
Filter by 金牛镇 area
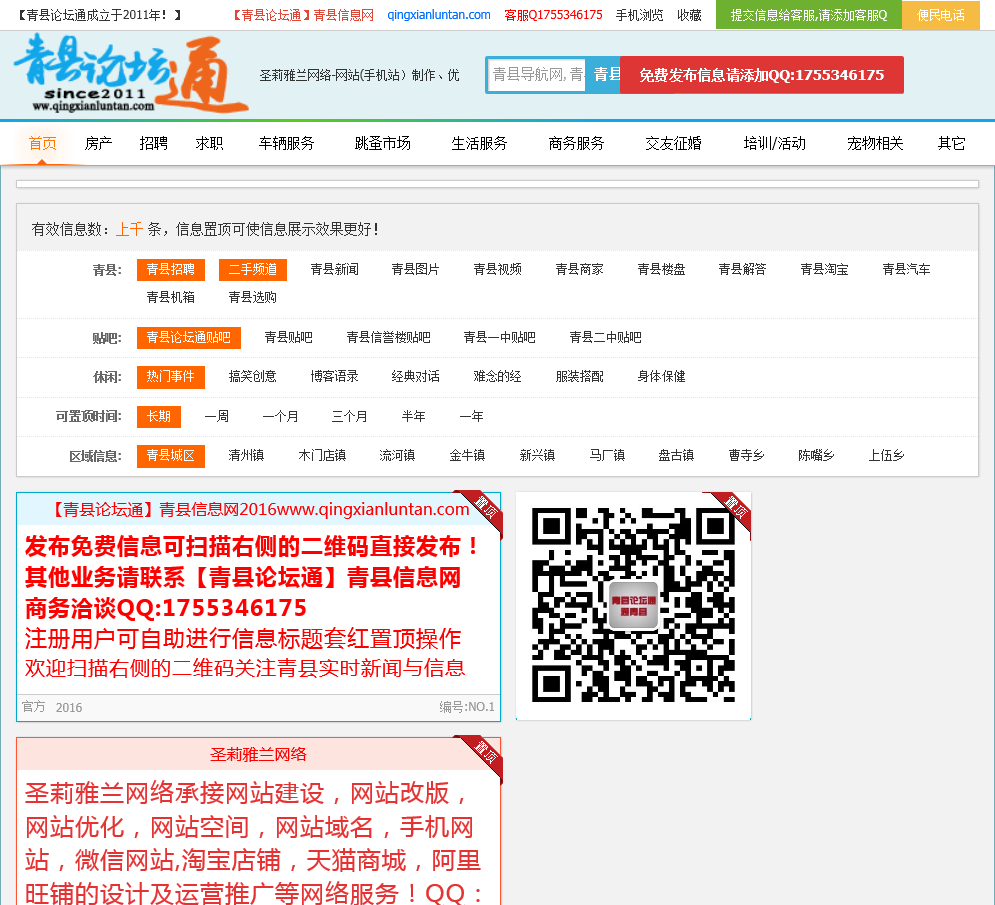(467, 456)
